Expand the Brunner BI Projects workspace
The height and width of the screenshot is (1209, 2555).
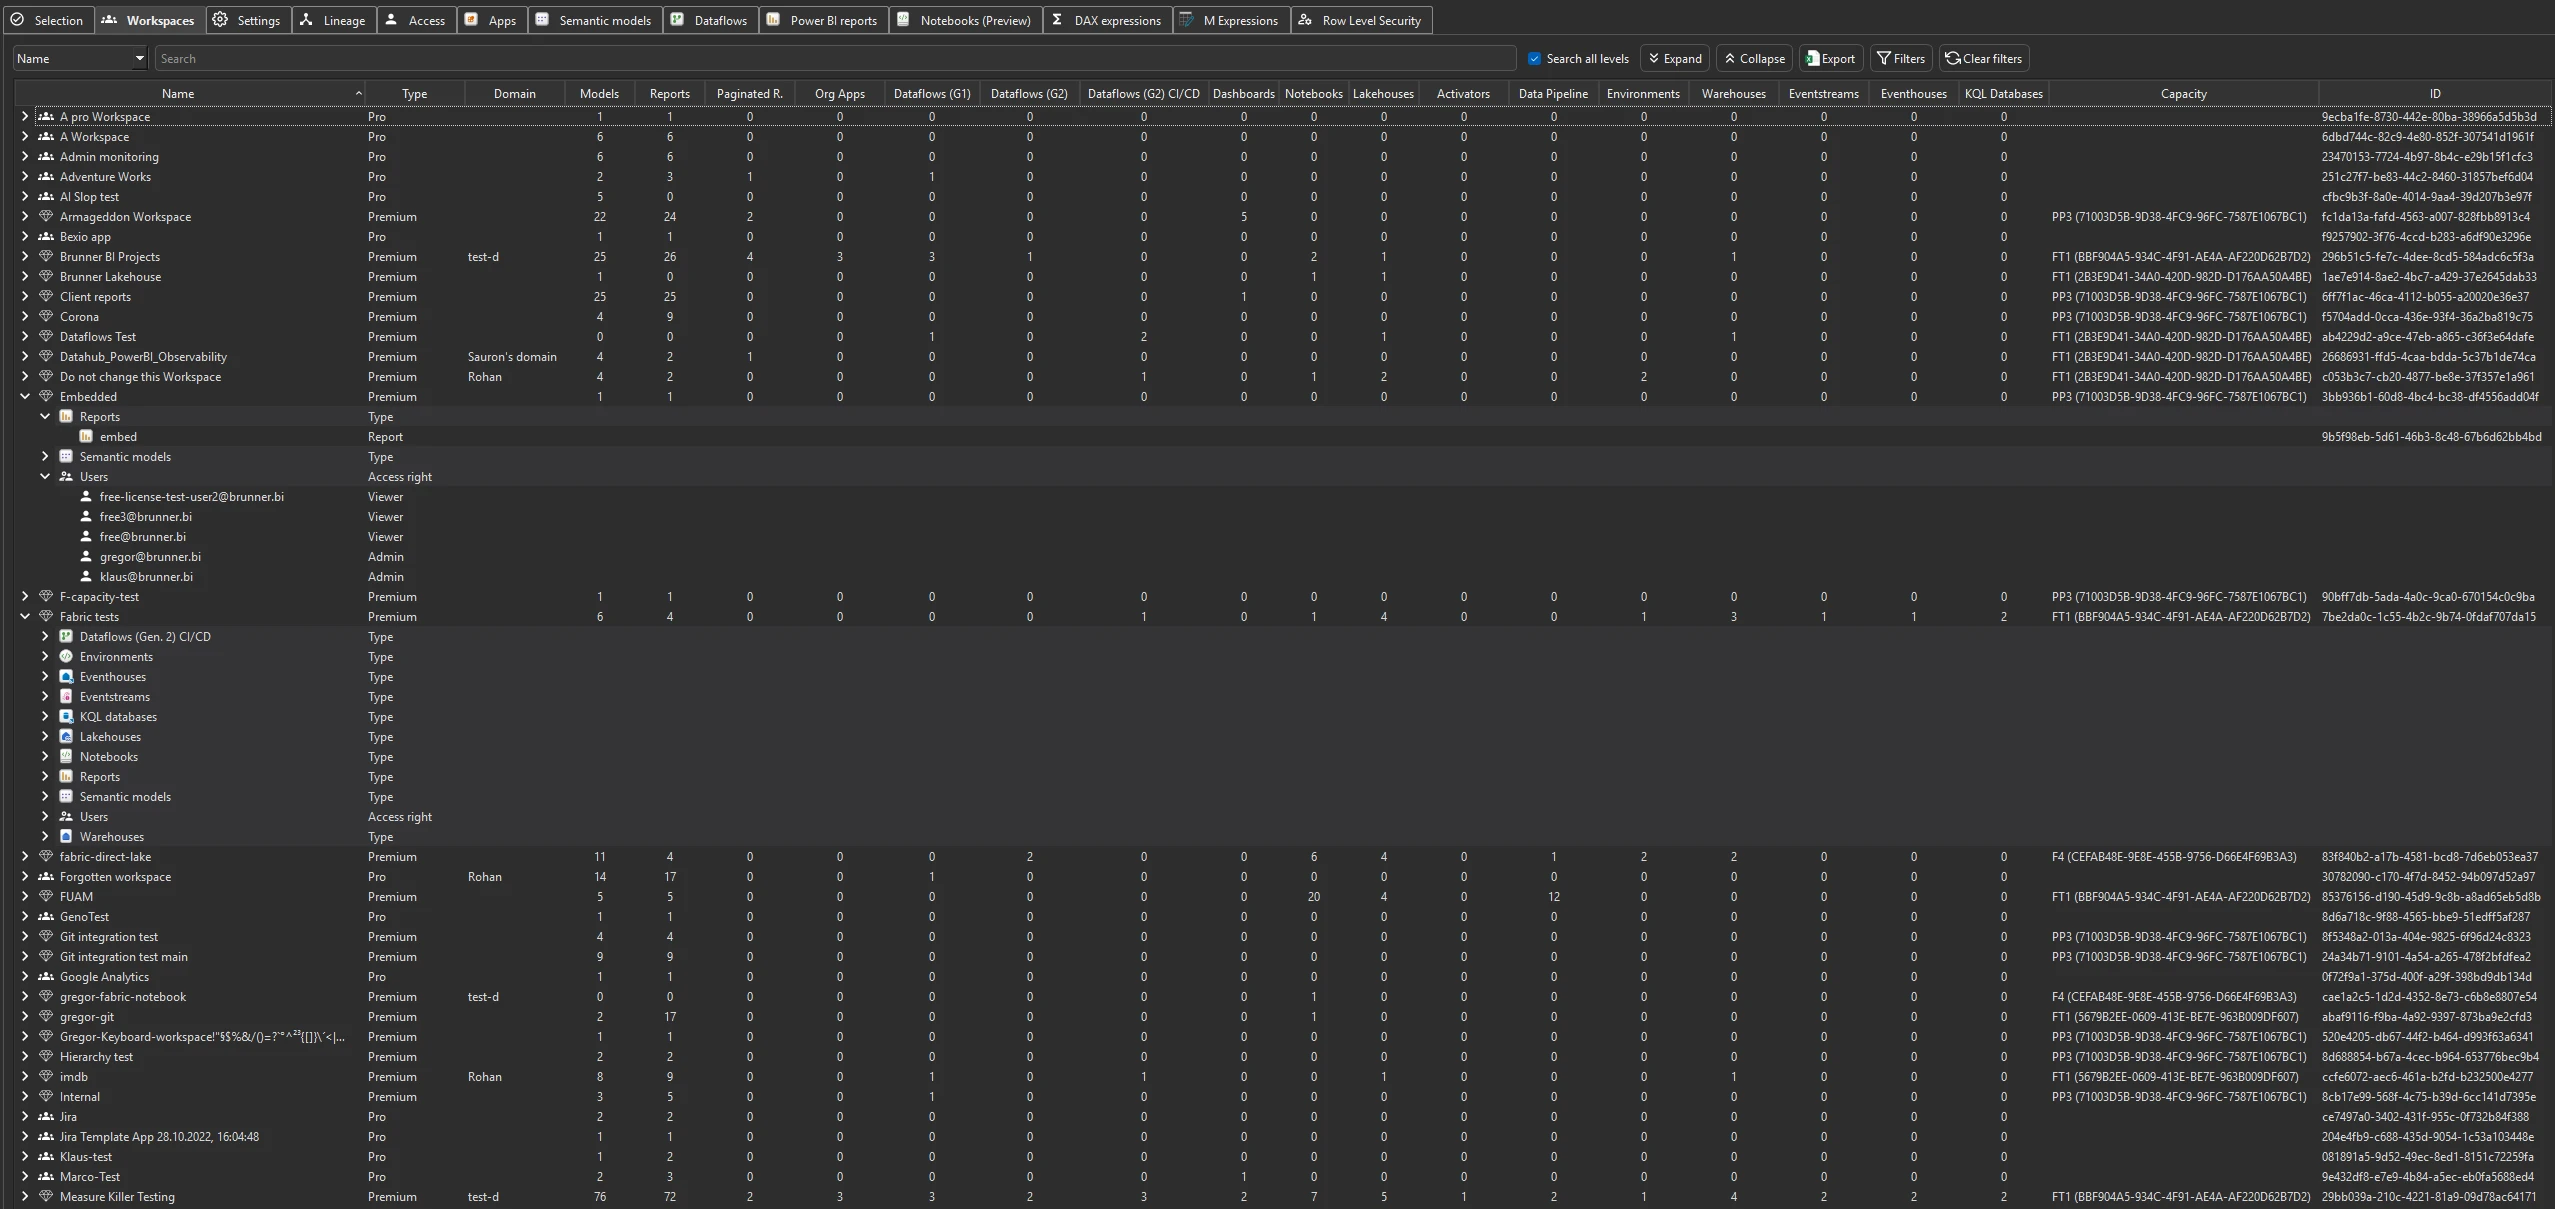(25, 256)
